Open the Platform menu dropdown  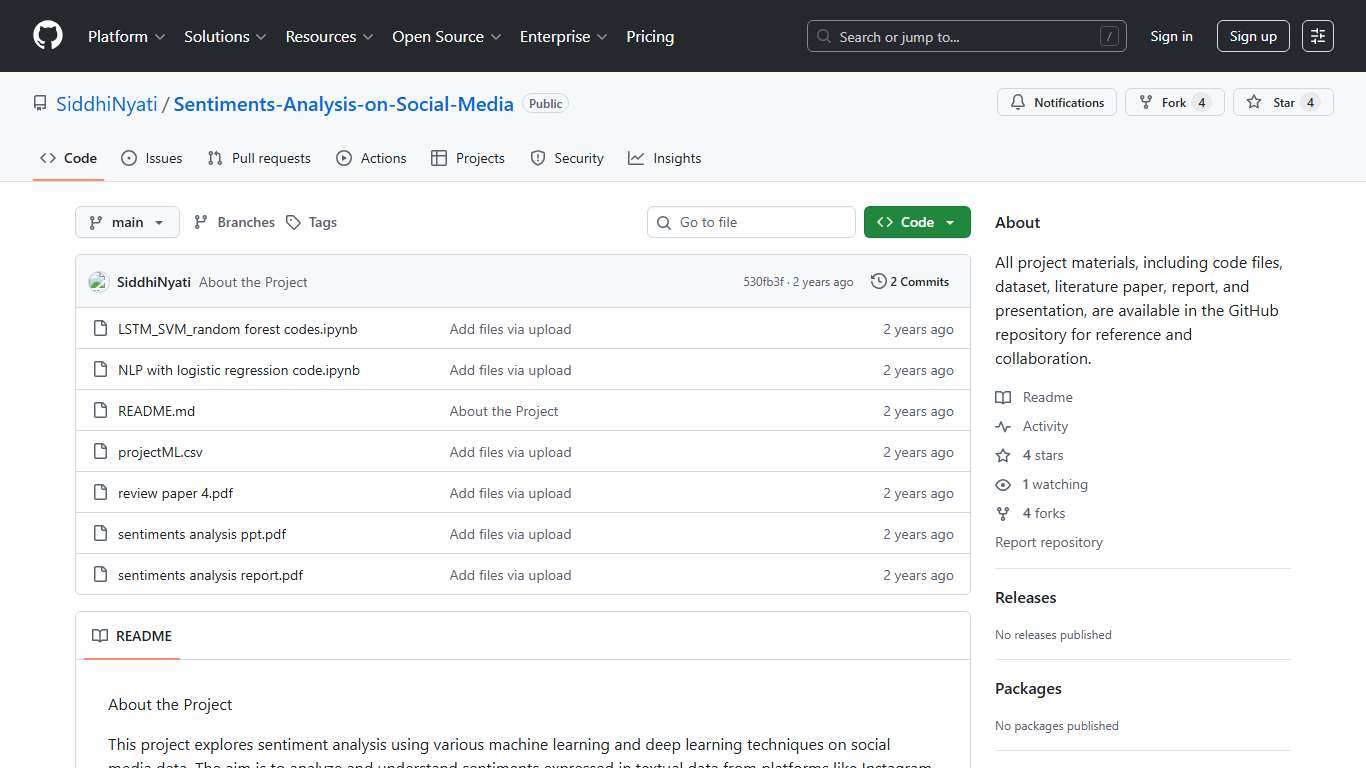[x=125, y=36]
